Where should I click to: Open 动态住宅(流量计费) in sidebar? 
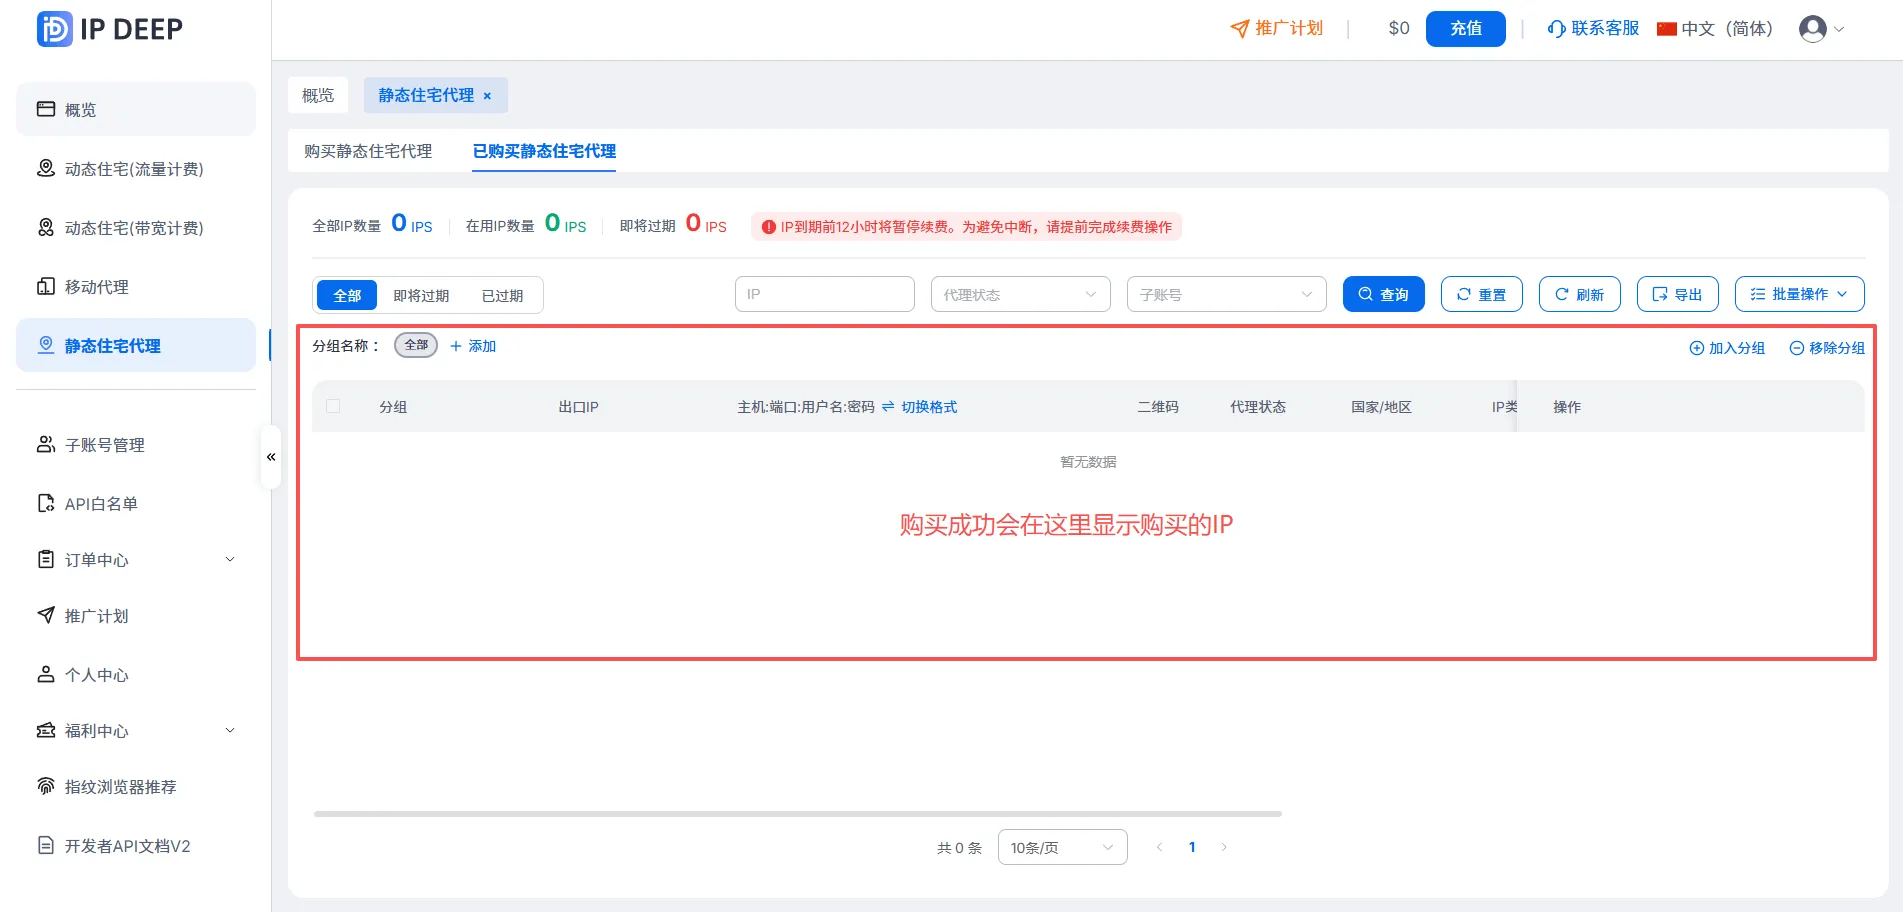coord(136,169)
